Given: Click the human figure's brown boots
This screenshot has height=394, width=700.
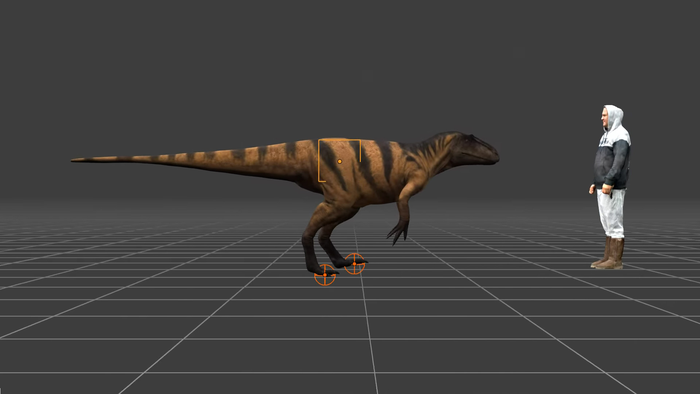Looking at the screenshot, I should tap(609, 253).
